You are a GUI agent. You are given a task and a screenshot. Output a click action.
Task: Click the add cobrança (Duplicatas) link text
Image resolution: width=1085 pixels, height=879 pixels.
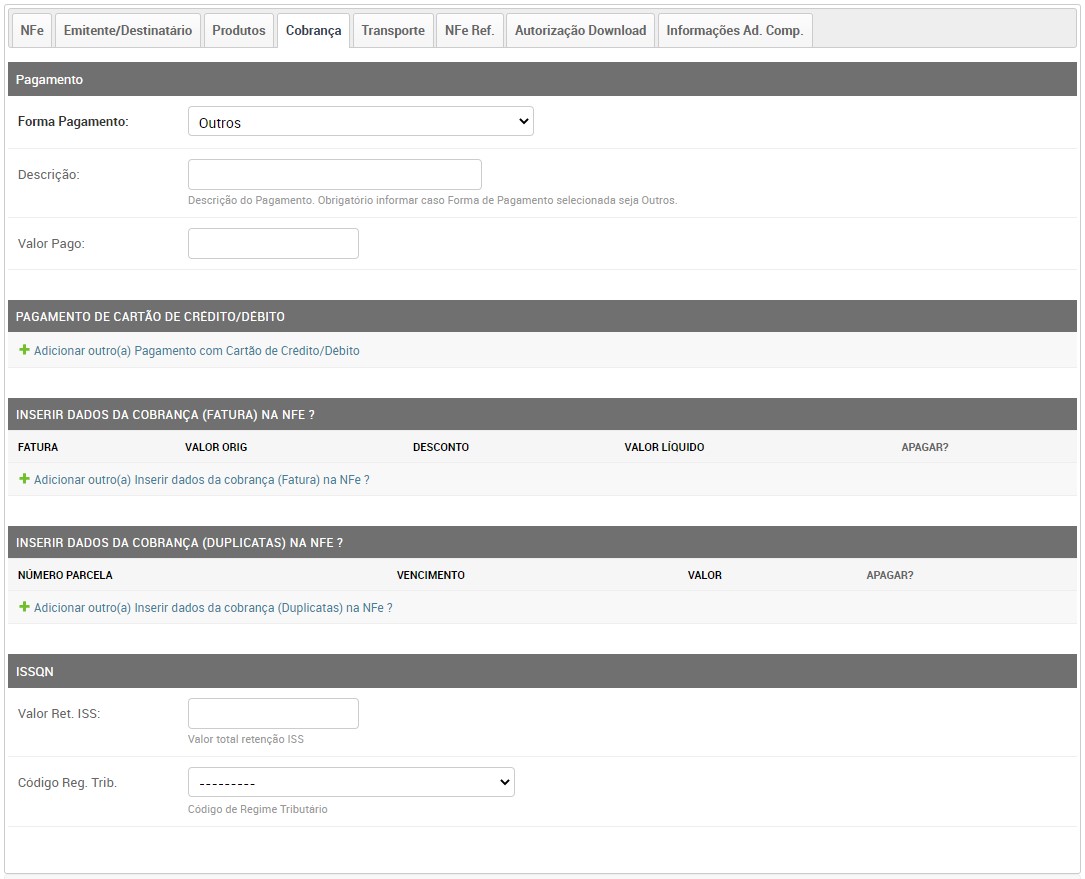[213, 608]
